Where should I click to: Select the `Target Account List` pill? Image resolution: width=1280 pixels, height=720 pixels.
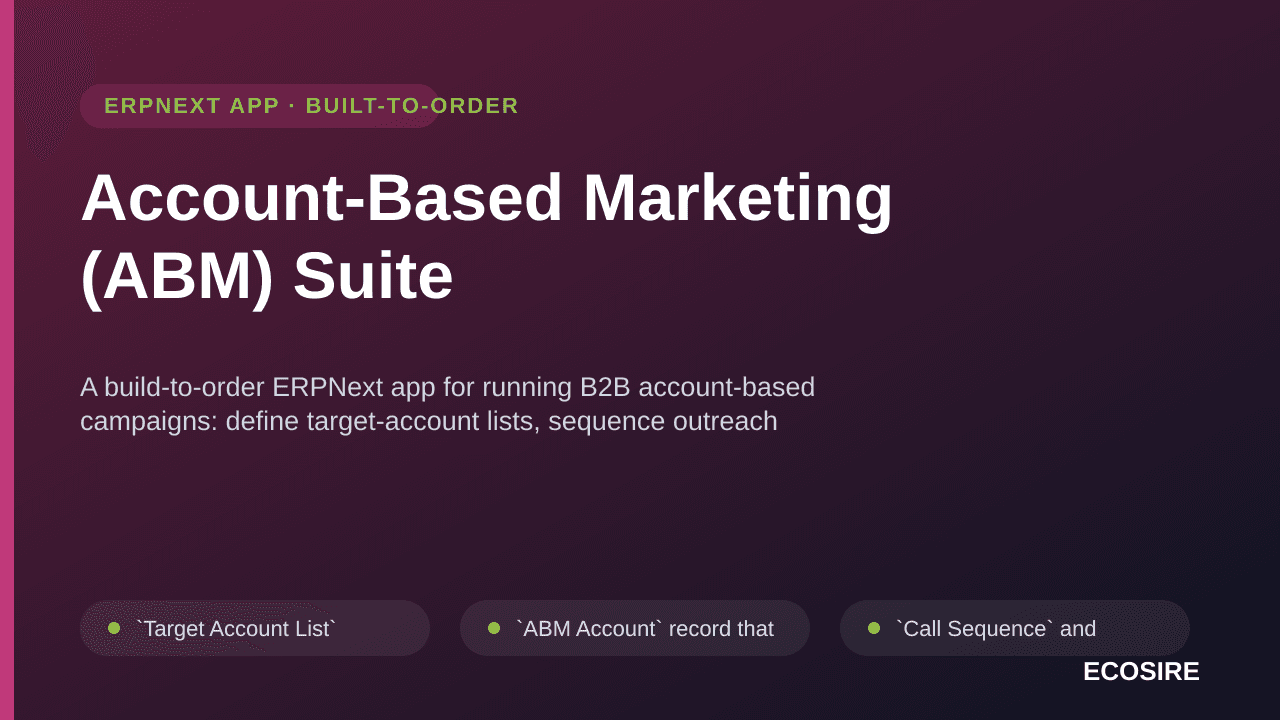pyautogui.click(x=255, y=628)
